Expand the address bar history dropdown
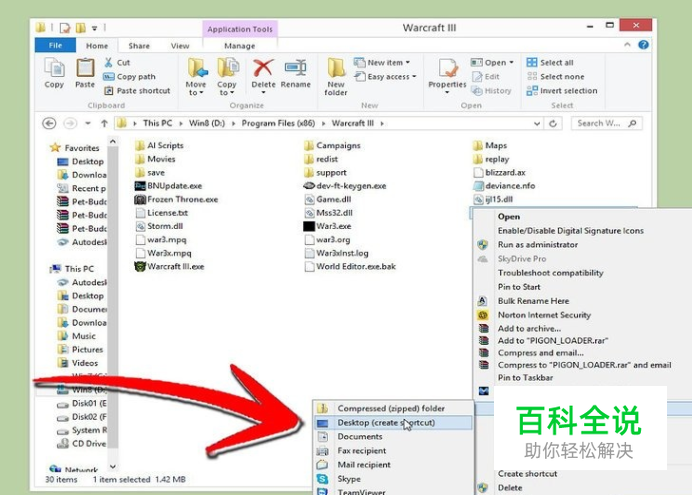 tap(537, 124)
